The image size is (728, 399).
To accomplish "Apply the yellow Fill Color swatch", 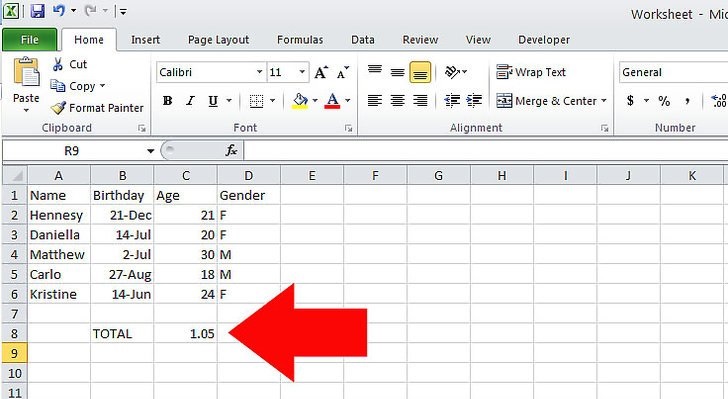I will click(x=300, y=101).
